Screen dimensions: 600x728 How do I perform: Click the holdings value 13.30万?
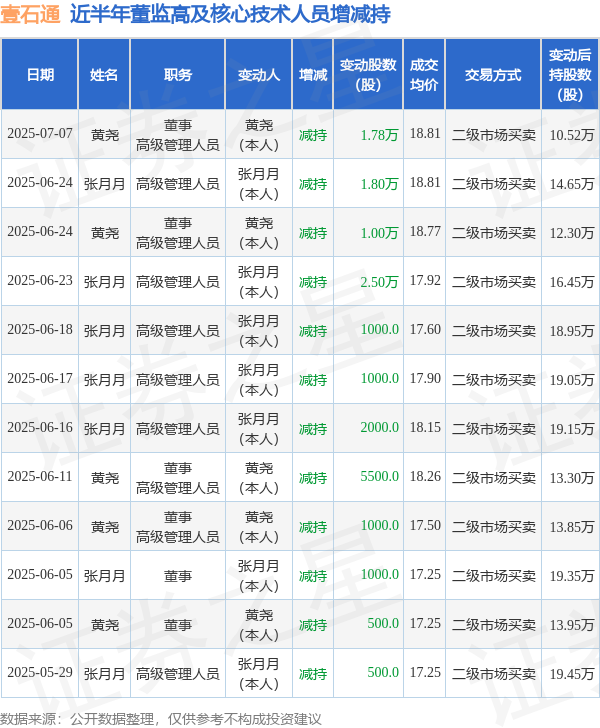click(x=572, y=478)
